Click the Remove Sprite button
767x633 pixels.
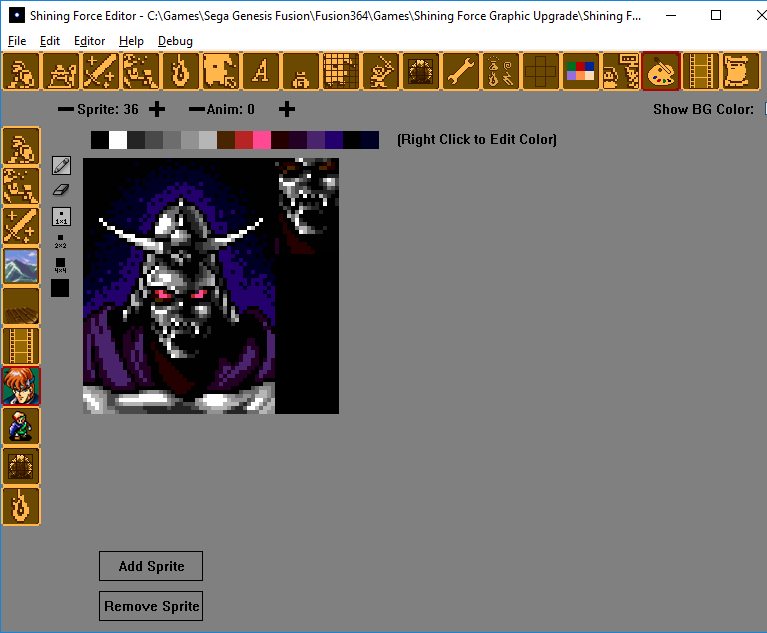tap(151, 606)
